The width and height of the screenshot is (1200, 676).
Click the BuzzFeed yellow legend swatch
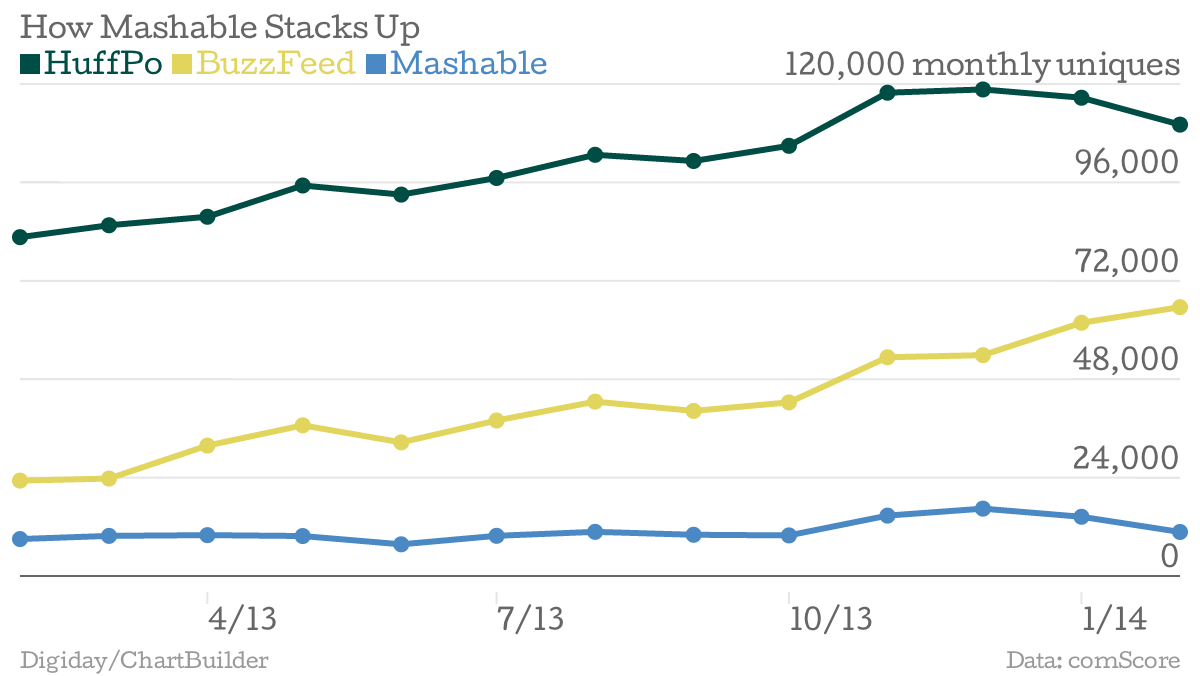[183, 65]
